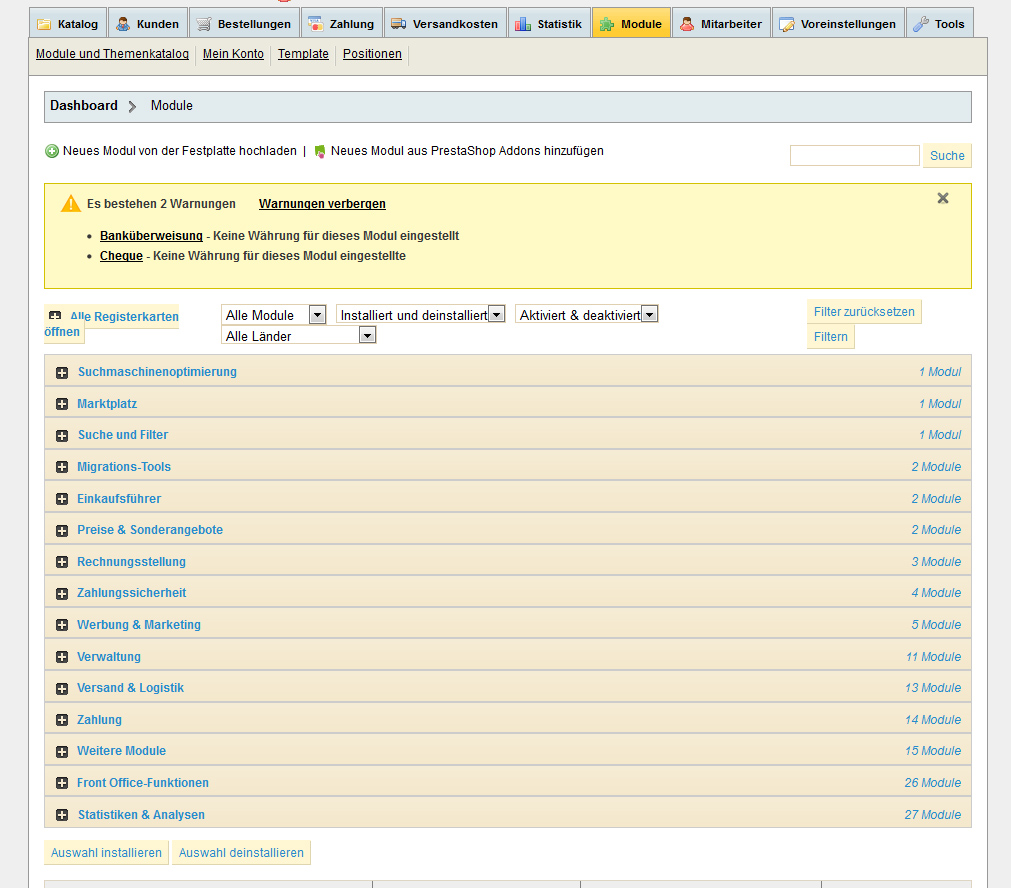This screenshot has height=888, width=1011.
Task: Click Neues Modul aus PrestaShop Addons hinzufügen
Action: tap(467, 151)
